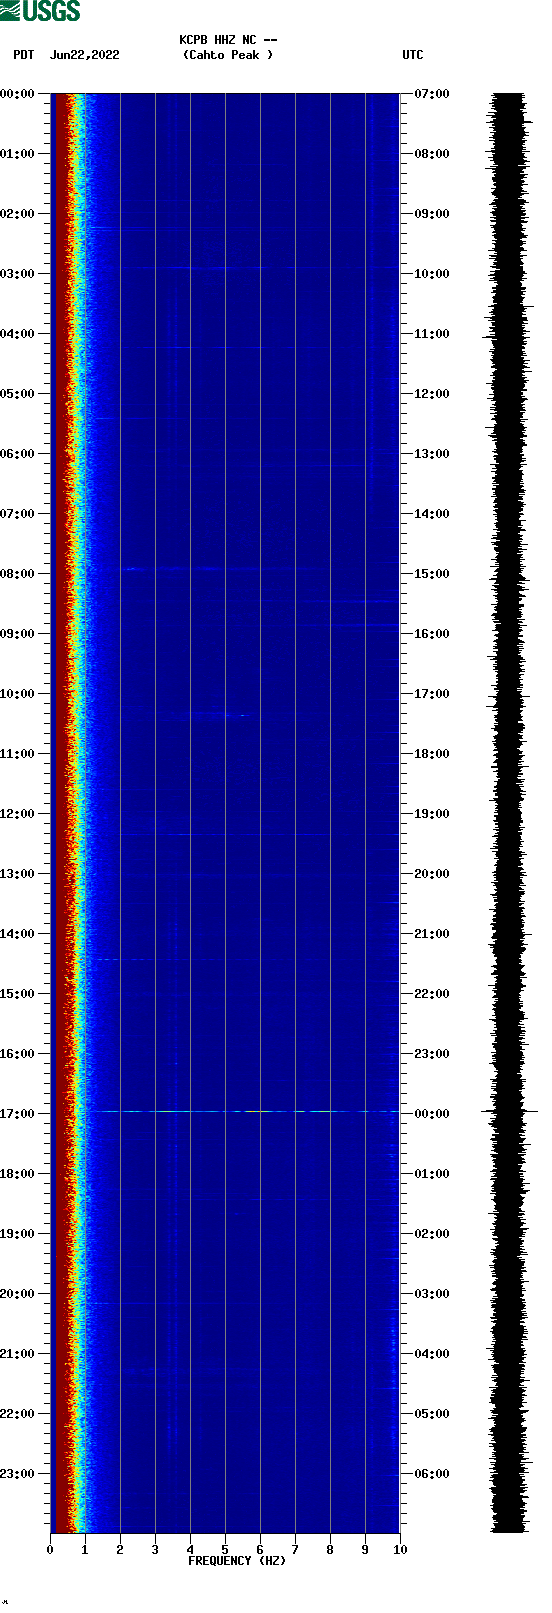Click the UTC timezone header
The image size is (552, 1613).
click(x=413, y=55)
